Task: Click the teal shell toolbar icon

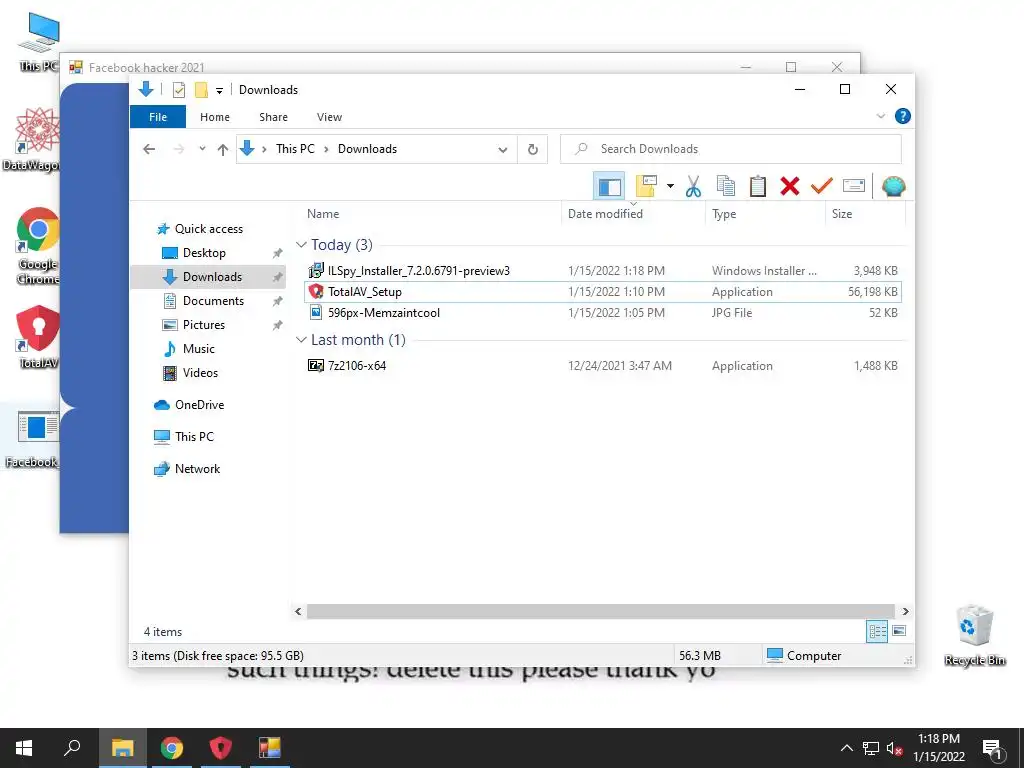Action: [x=893, y=187]
